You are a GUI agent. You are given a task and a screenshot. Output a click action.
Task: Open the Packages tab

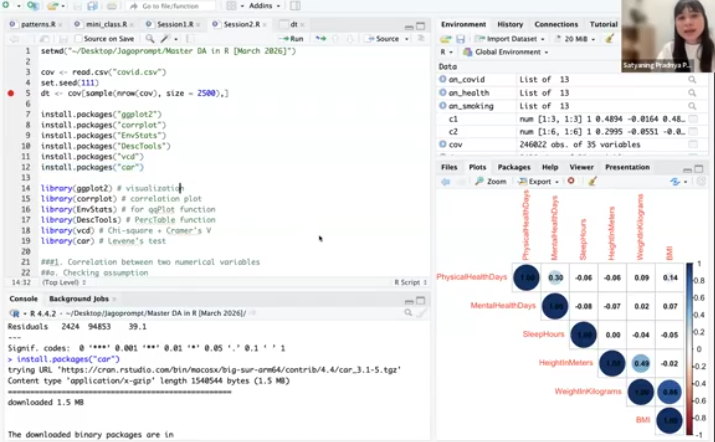pos(514,167)
